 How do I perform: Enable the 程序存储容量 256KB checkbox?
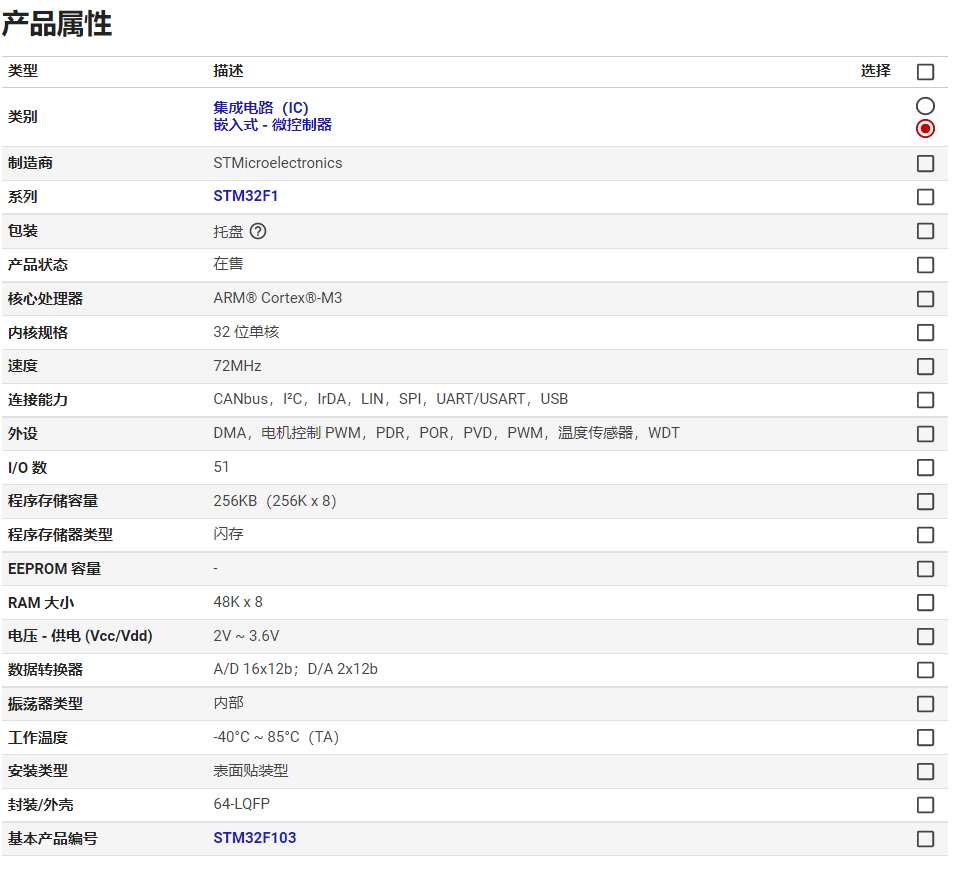925,502
